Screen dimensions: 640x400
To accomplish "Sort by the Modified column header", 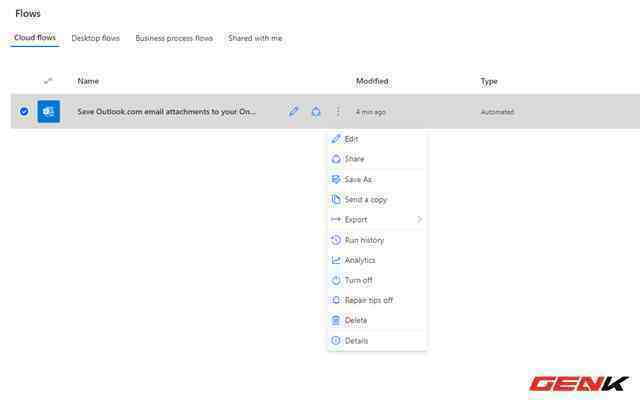I will click(x=372, y=81).
